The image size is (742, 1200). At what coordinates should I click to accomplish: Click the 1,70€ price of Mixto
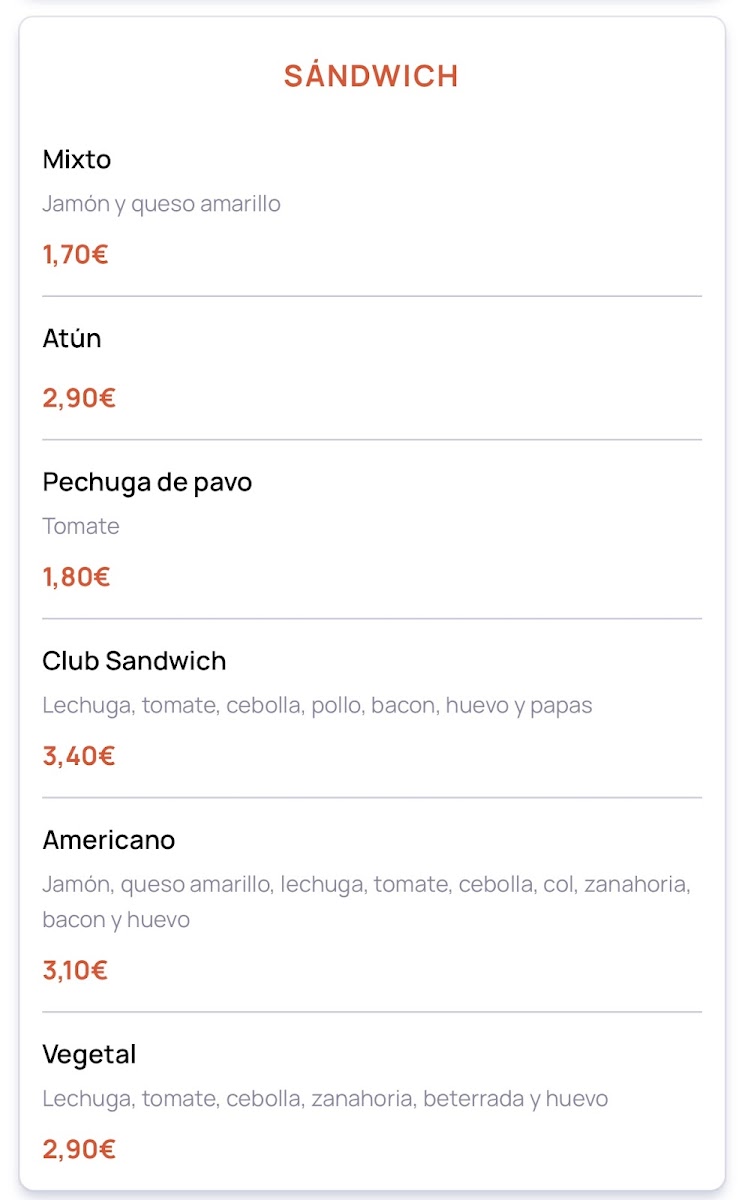(75, 254)
